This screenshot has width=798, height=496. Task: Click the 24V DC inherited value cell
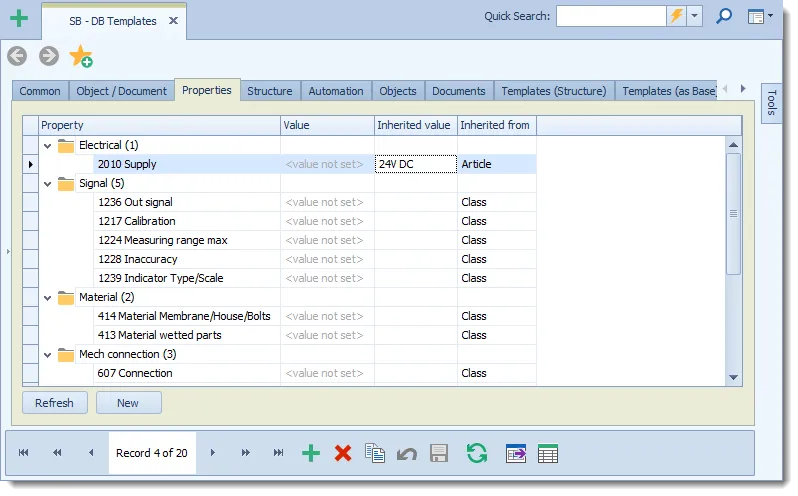tap(416, 164)
